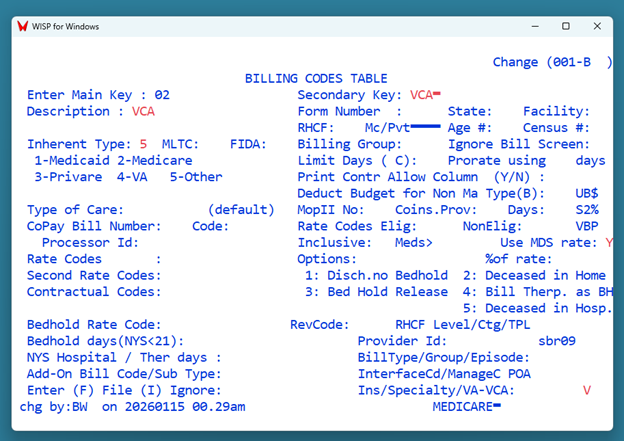Click the Enter (F) File (I) Ignore prompt
This screenshot has width=624, height=441.
click(x=124, y=390)
